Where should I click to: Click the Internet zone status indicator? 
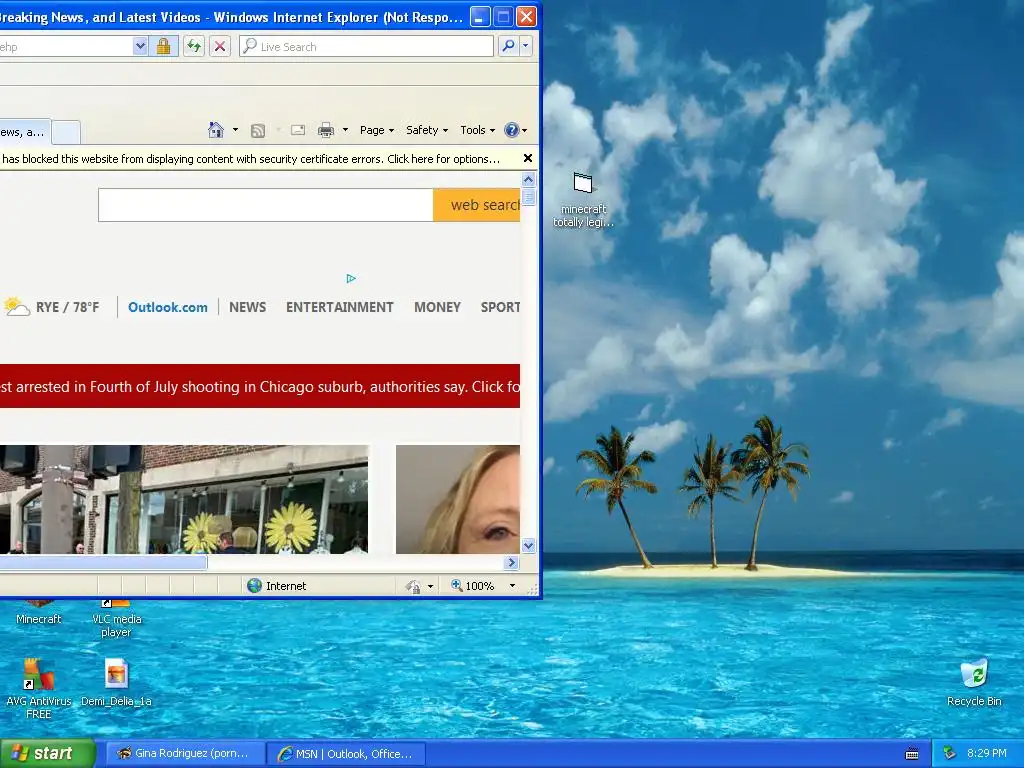[277, 586]
